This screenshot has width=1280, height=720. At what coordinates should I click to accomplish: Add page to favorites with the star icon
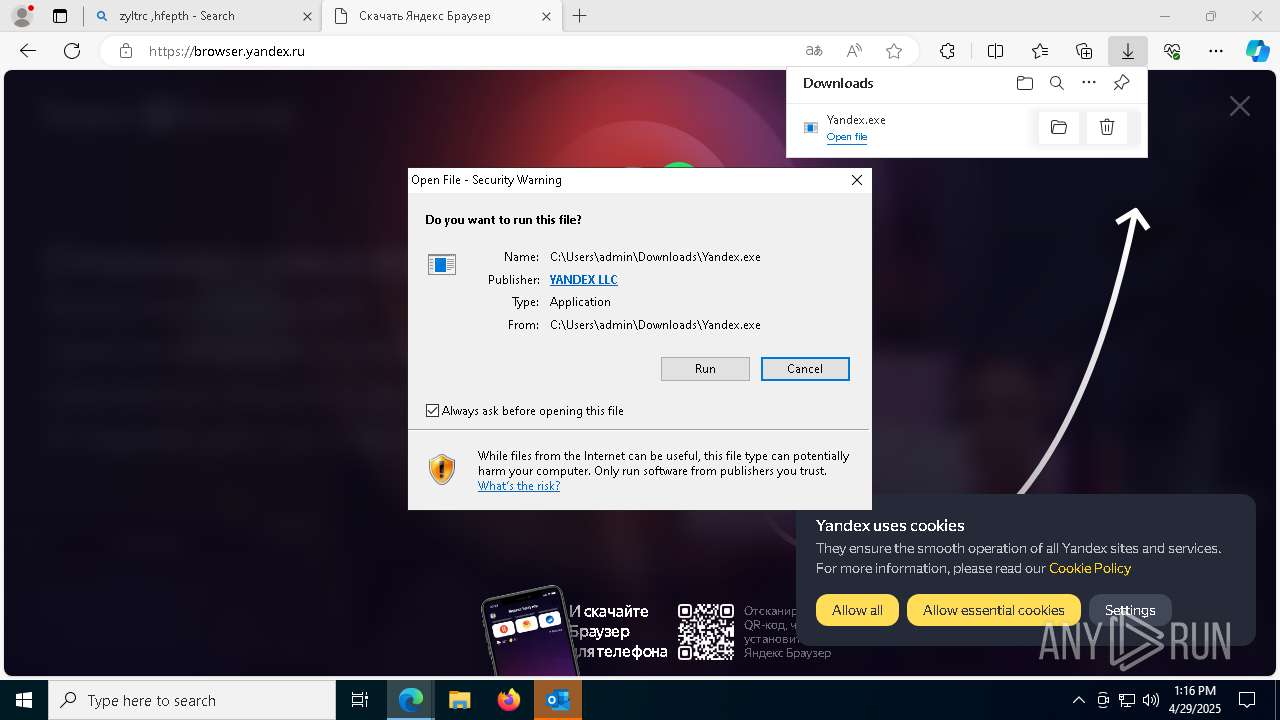[x=894, y=51]
